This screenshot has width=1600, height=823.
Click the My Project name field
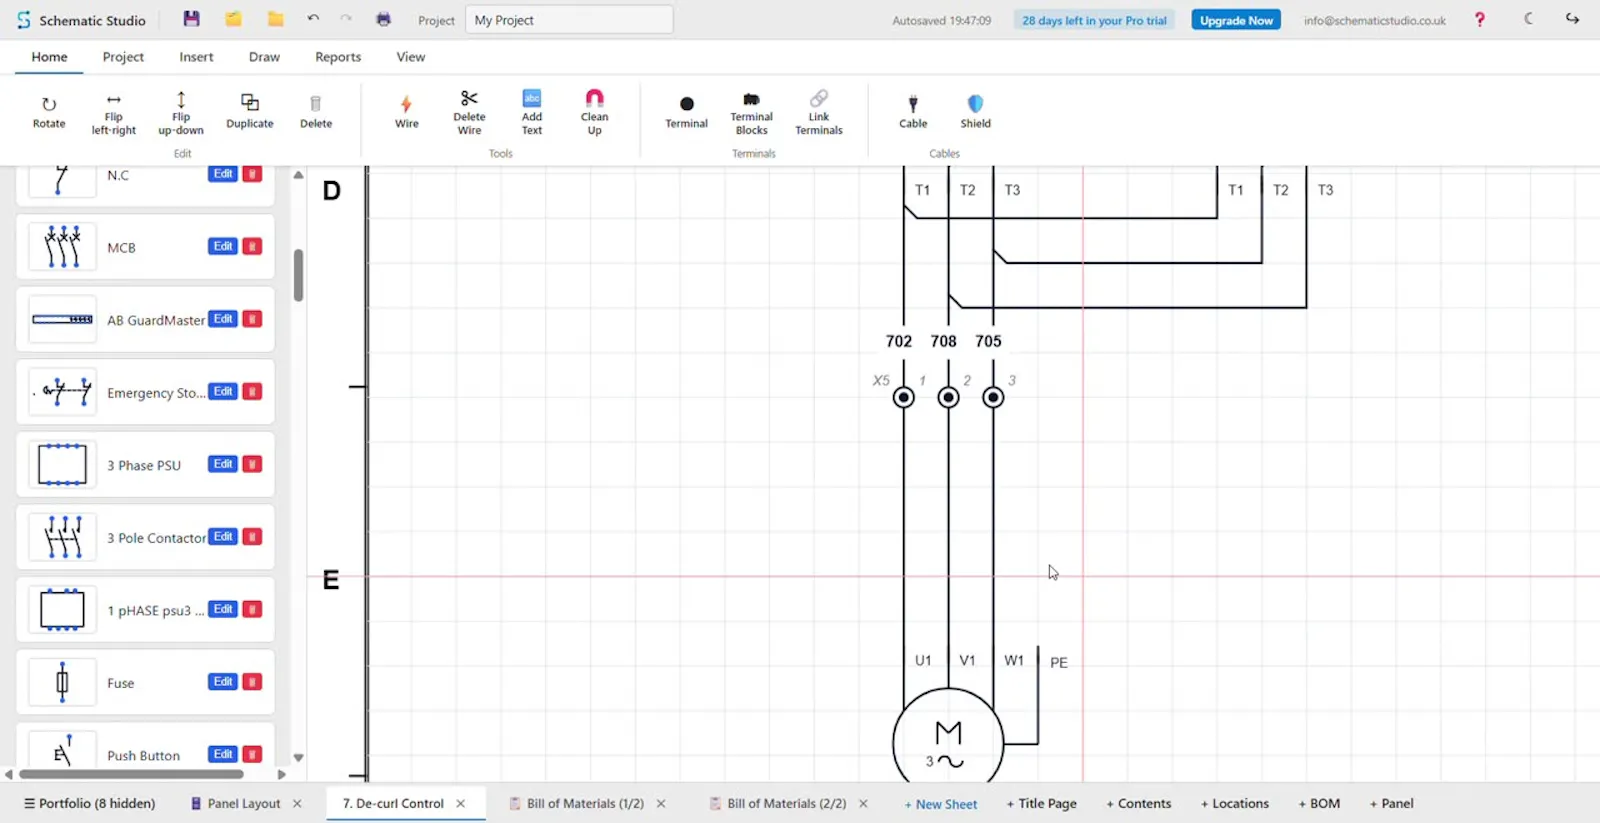(x=569, y=20)
